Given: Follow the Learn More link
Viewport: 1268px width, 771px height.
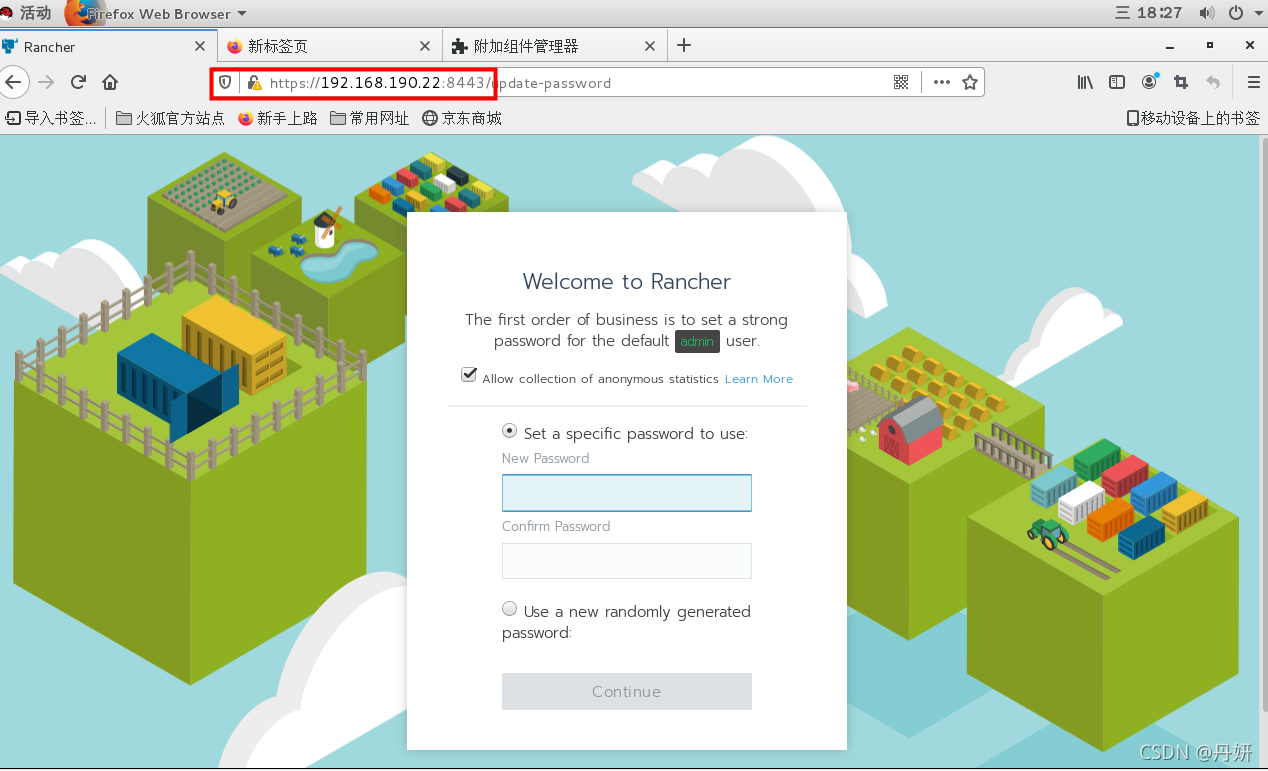Looking at the screenshot, I should click(758, 379).
